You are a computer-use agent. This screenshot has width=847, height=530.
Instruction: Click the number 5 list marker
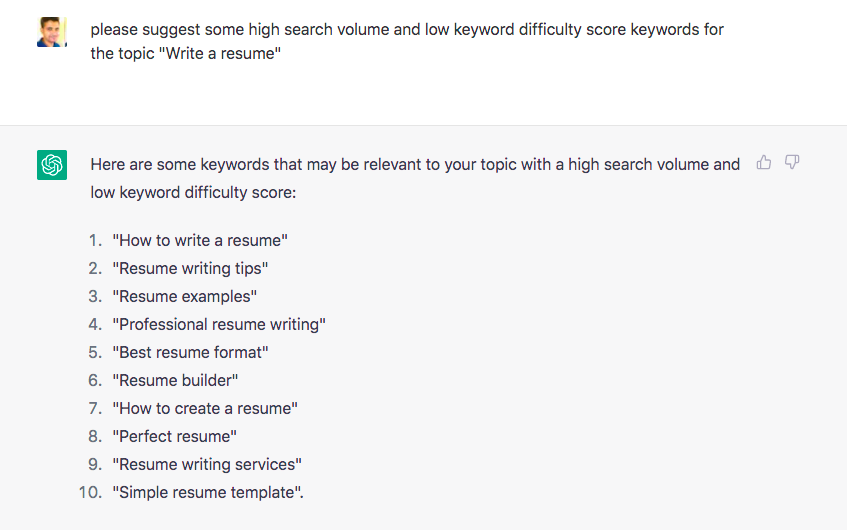(x=96, y=352)
